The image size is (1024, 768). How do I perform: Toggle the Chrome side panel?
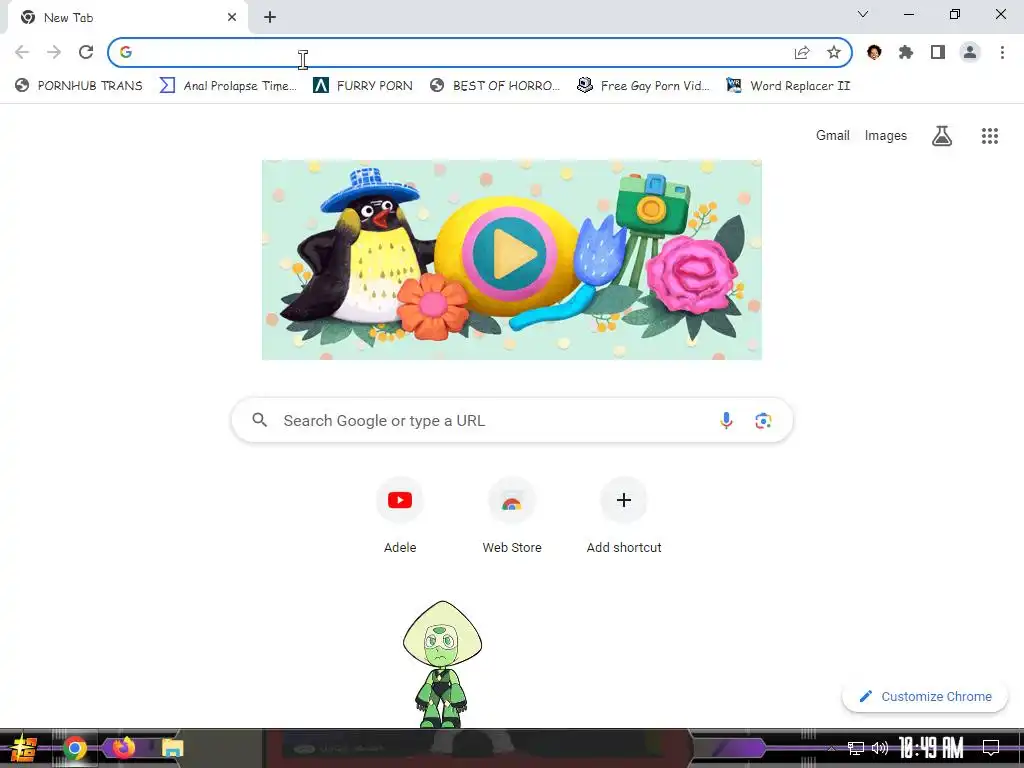938,52
